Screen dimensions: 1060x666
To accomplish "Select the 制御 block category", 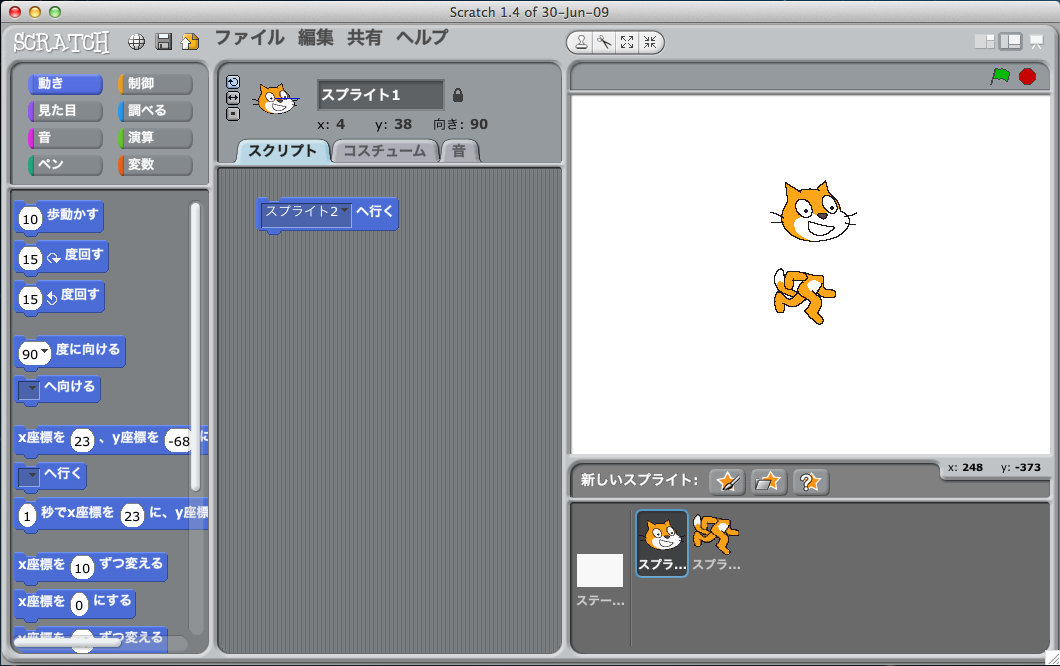I will 155,83.
